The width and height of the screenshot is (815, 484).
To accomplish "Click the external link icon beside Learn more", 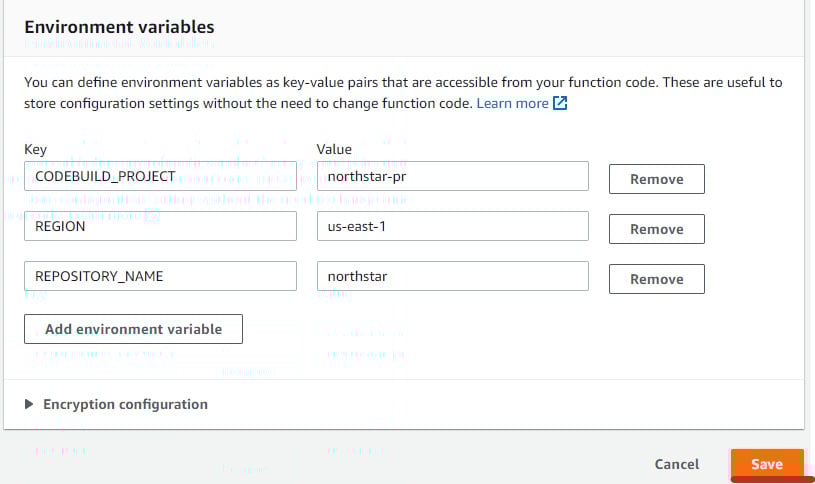I will [x=560, y=103].
